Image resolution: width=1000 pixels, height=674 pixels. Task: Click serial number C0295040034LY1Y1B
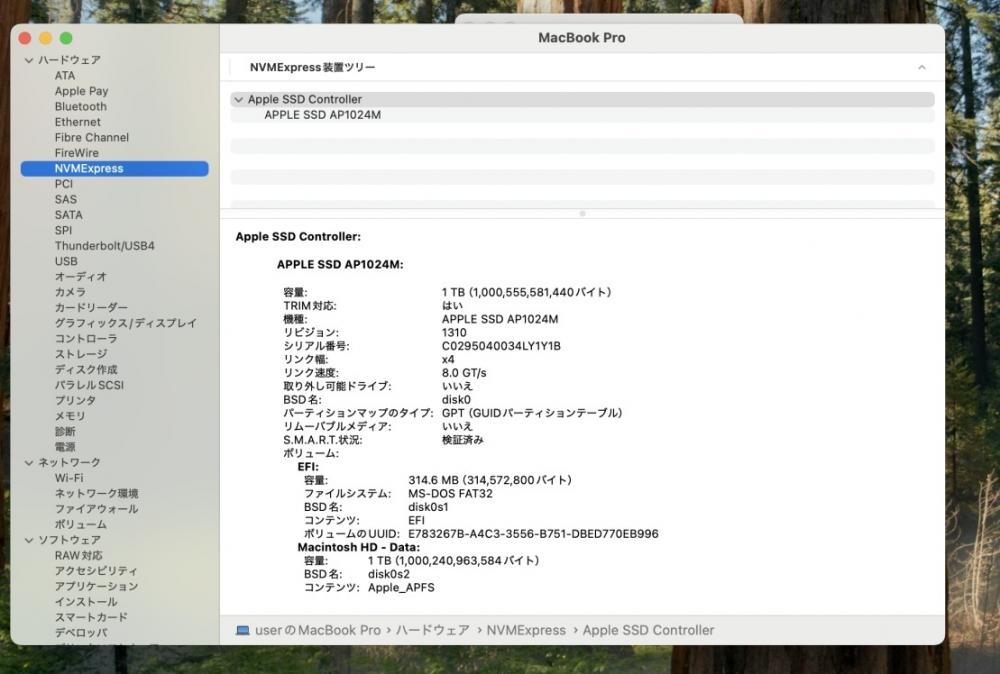tap(501, 346)
